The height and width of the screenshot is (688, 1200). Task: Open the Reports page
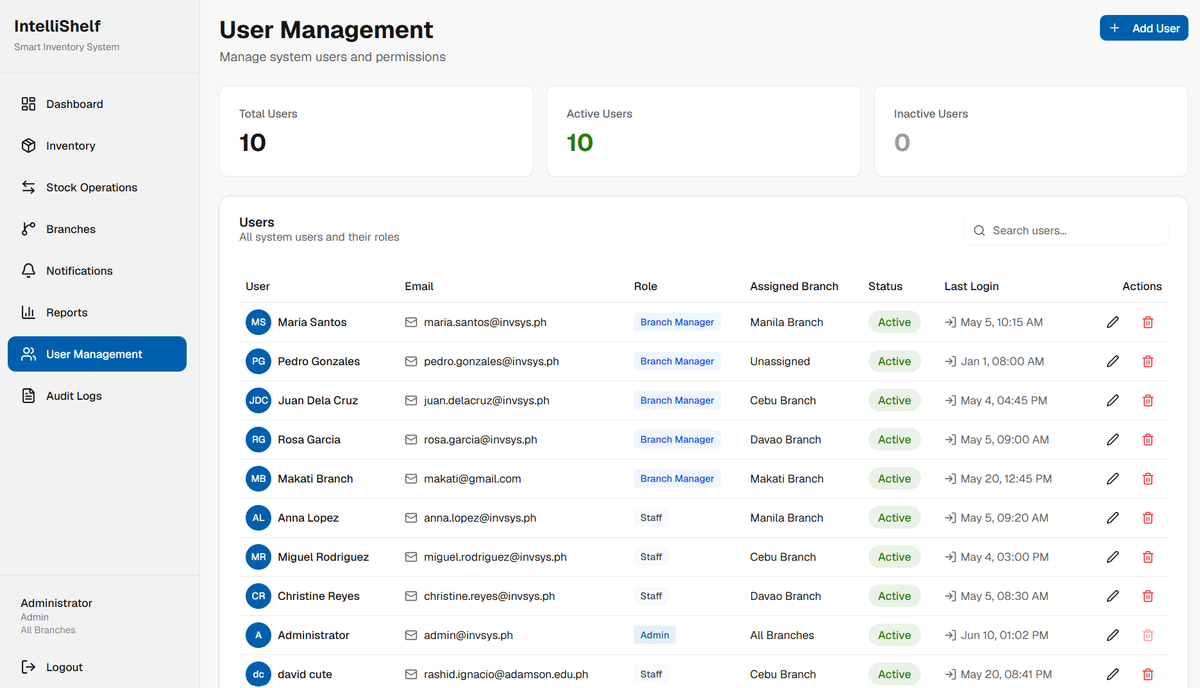point(97,312)
